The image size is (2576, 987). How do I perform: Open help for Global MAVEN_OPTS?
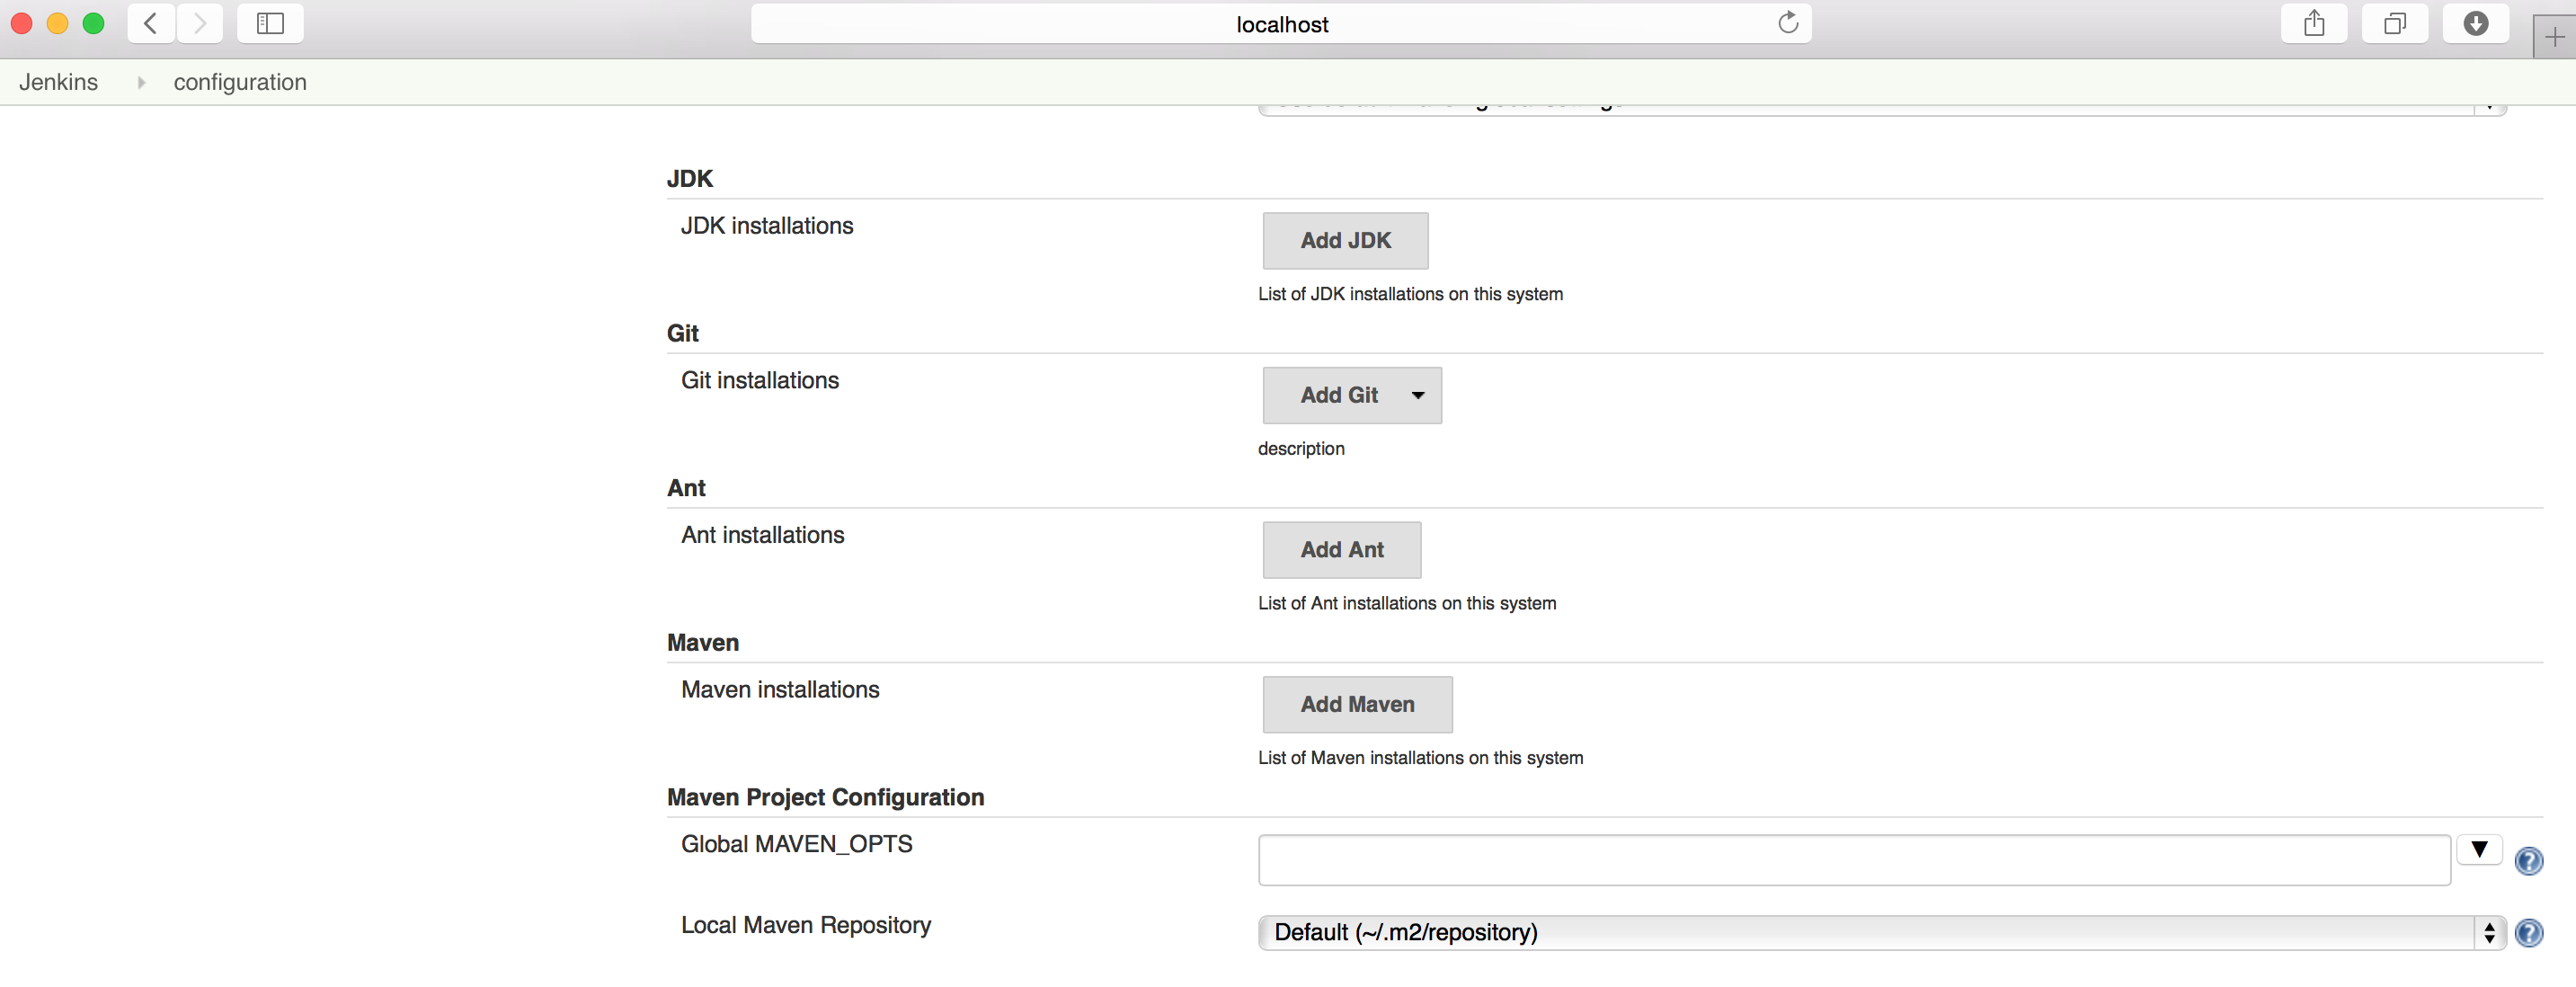click(x=2528, y=861)
